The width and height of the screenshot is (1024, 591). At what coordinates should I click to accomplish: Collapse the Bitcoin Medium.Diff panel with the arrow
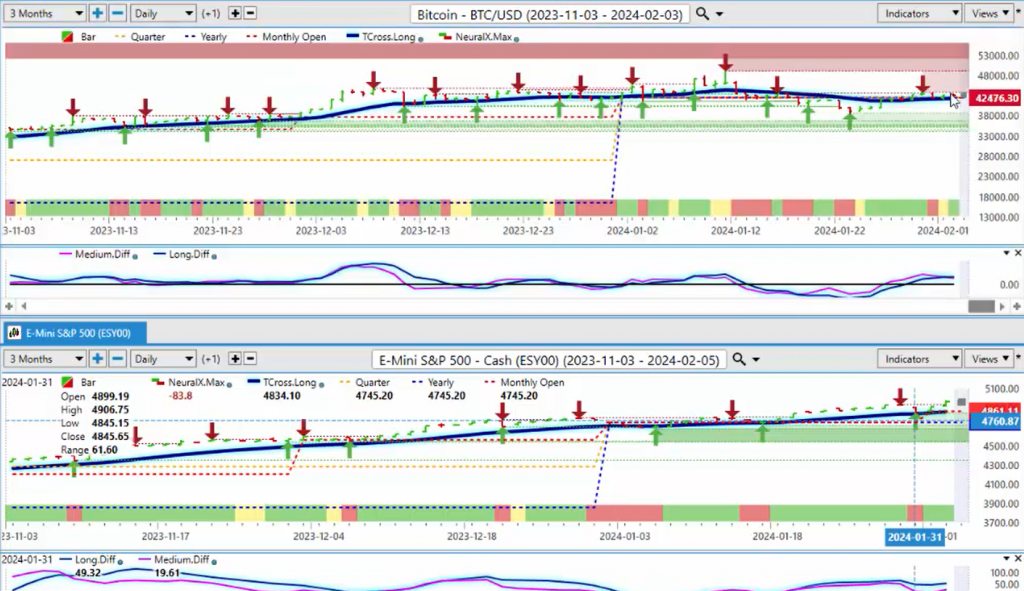coord(1006,253)
